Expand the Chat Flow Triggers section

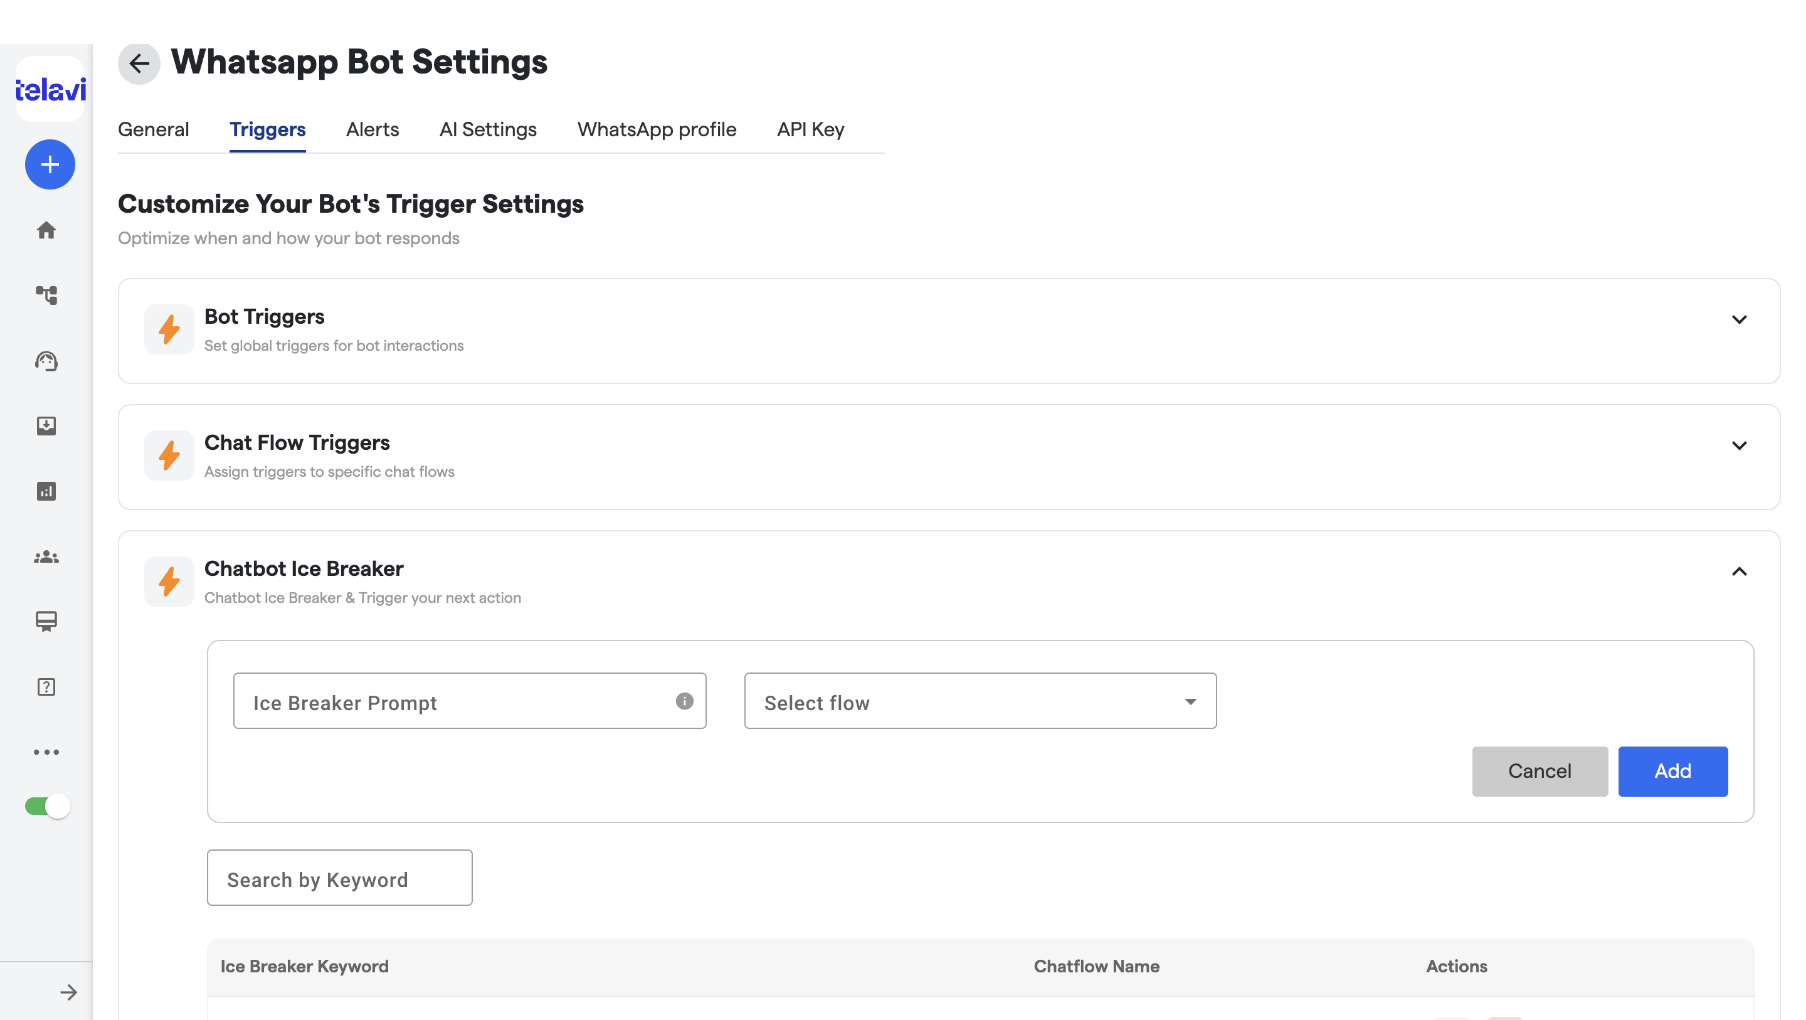(x=1739, y=446)
